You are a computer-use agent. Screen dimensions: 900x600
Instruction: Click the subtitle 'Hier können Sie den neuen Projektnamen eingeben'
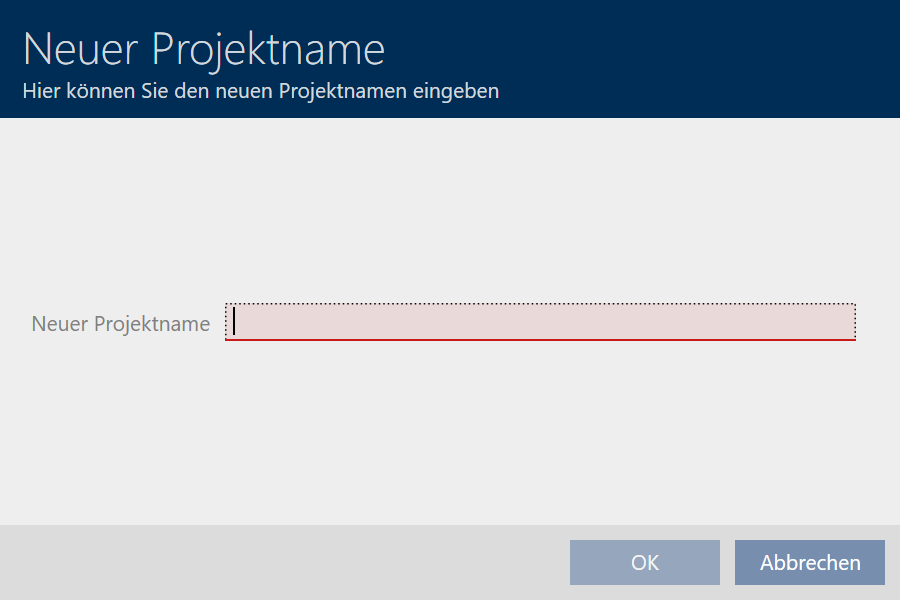[260, 92]
